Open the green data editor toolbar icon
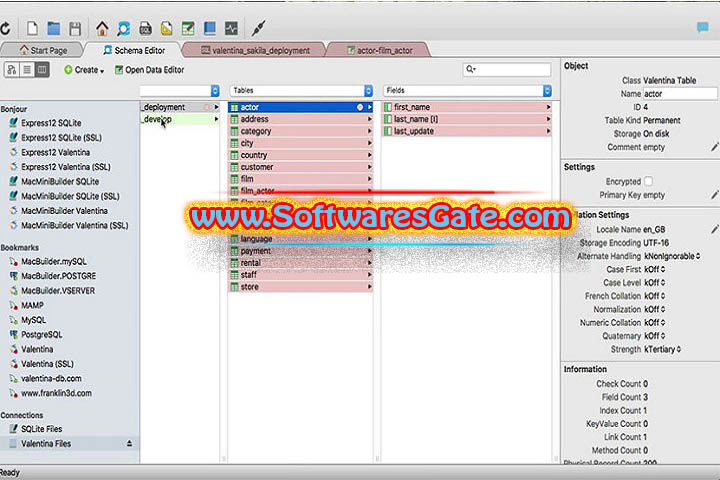Screen dimensions: 720x480 coord(188,28)
